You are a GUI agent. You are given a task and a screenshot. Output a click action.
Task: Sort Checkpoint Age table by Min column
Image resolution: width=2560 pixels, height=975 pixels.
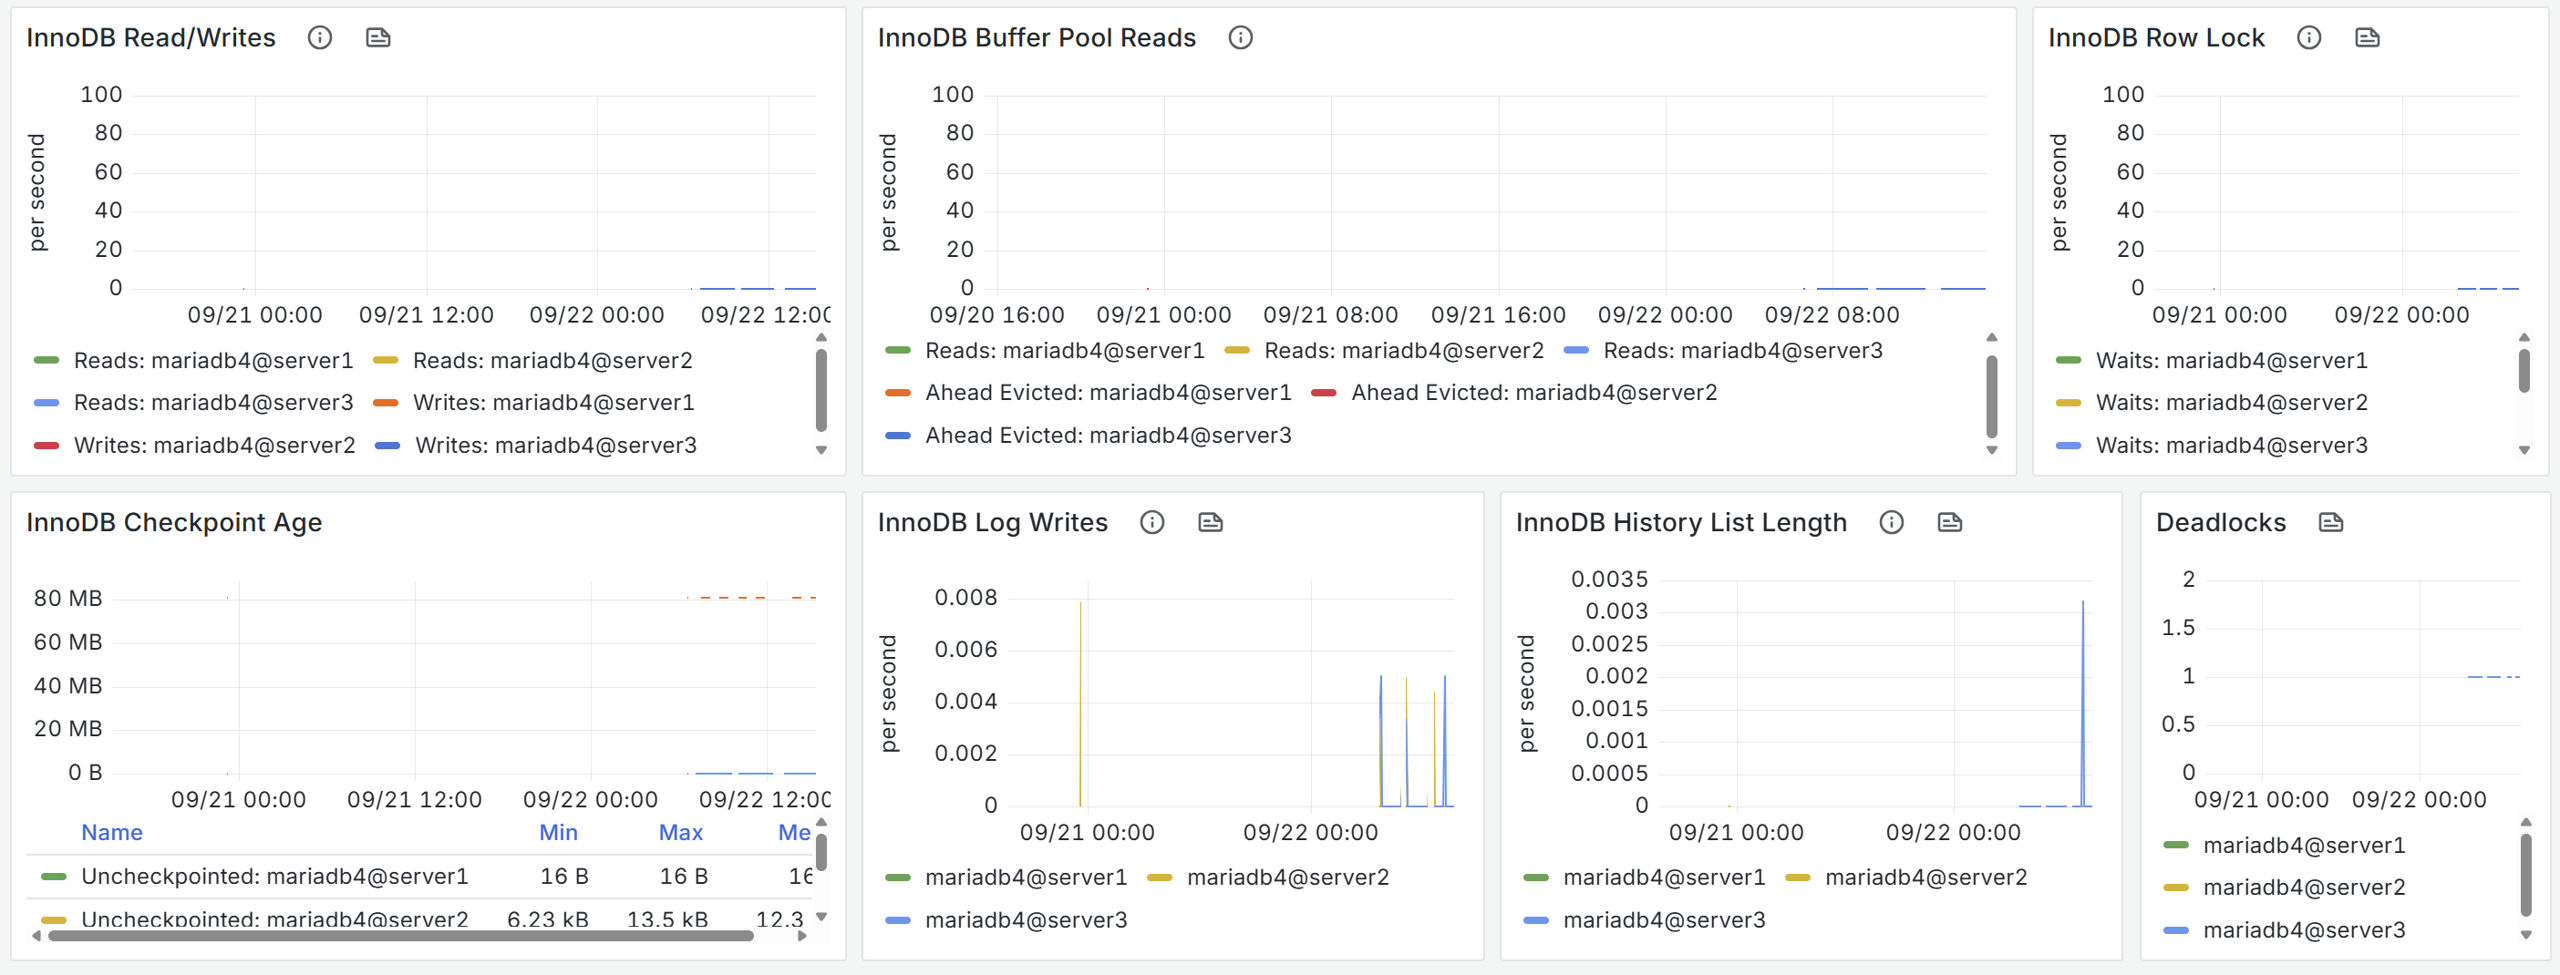click(558, 832)
